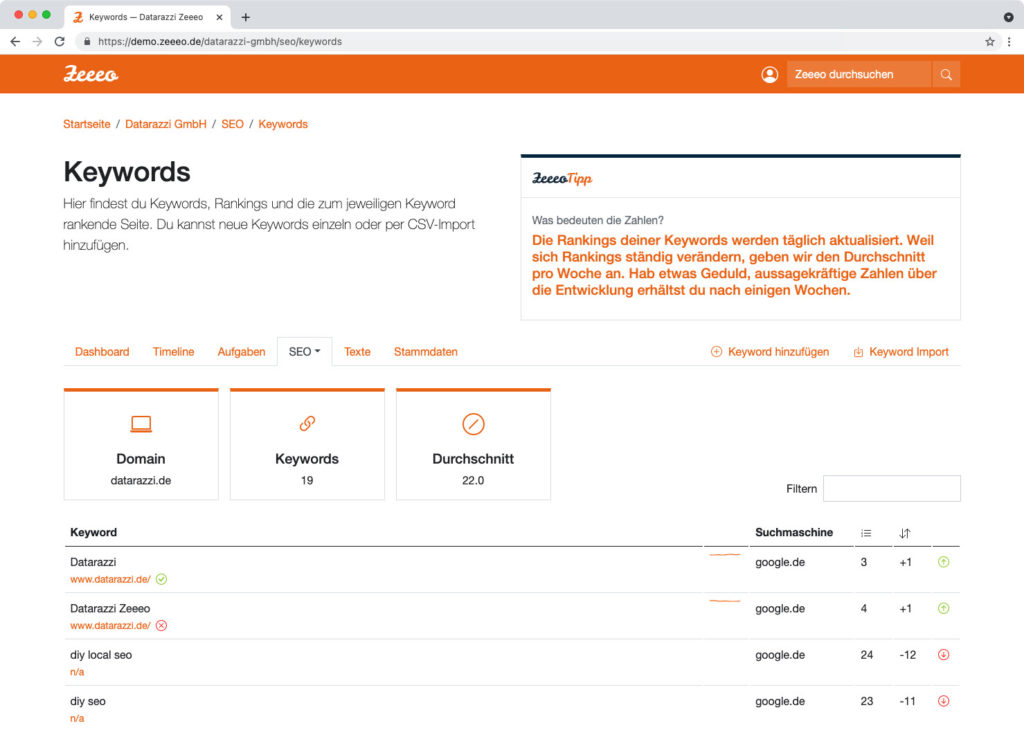
Task: Click the ZeeeoTipp heading logo
Action: 562,178
